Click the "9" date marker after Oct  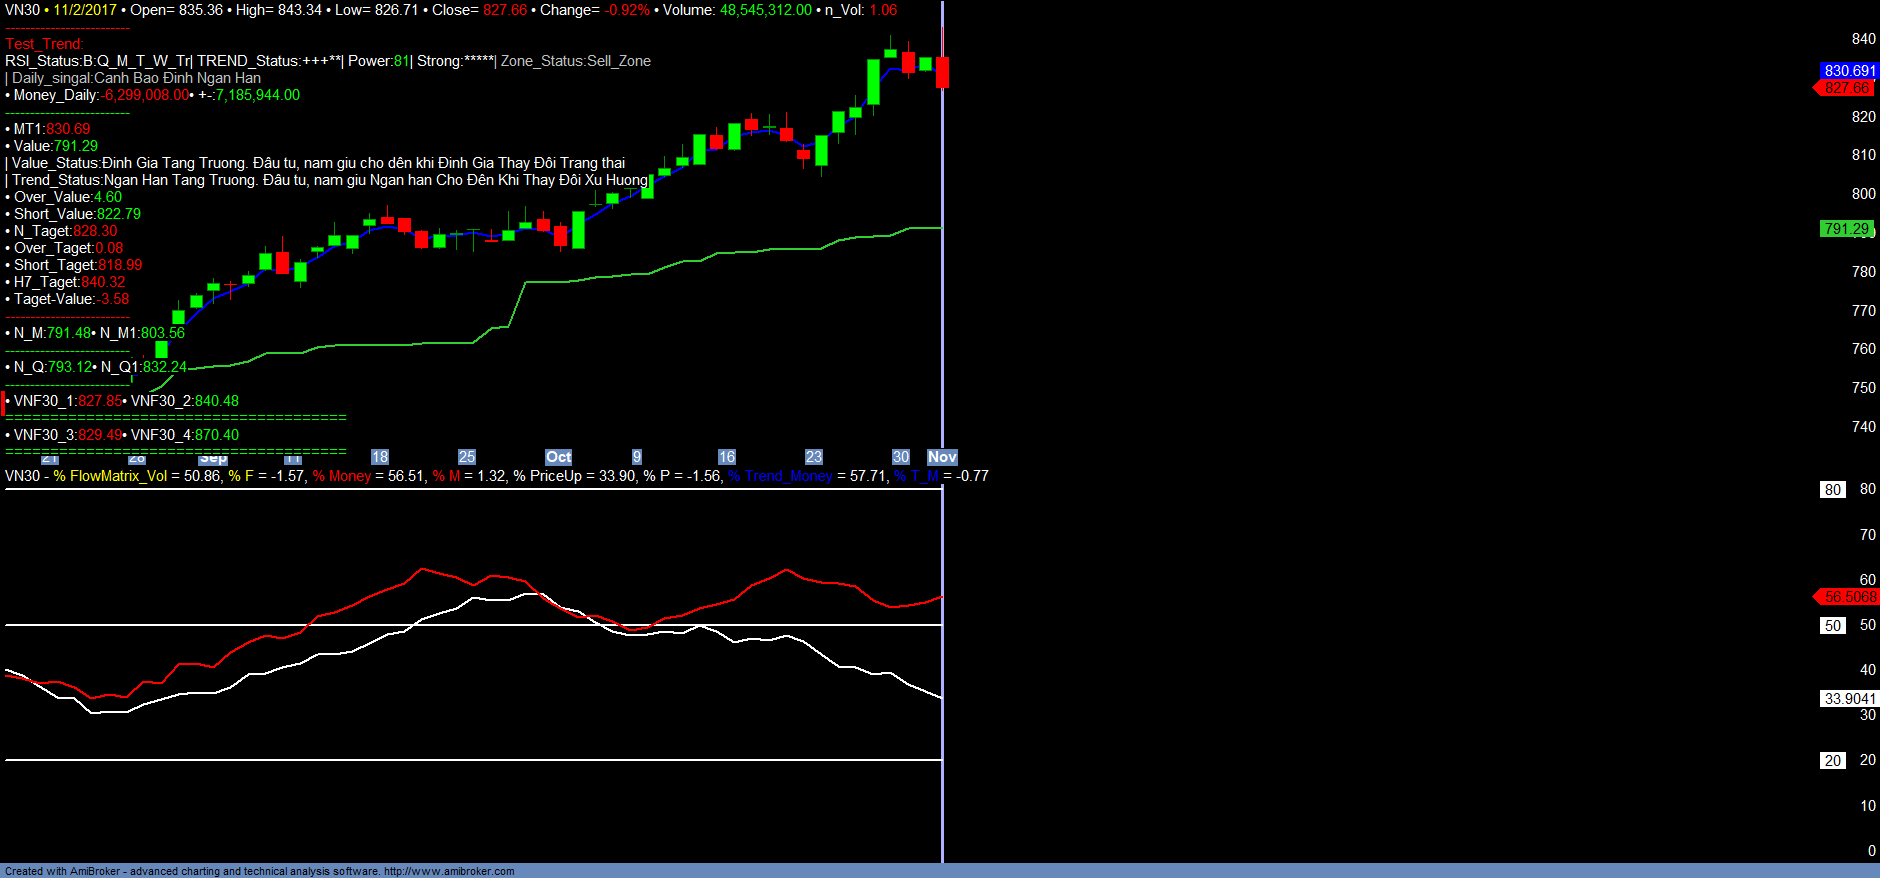click(637, 457)
